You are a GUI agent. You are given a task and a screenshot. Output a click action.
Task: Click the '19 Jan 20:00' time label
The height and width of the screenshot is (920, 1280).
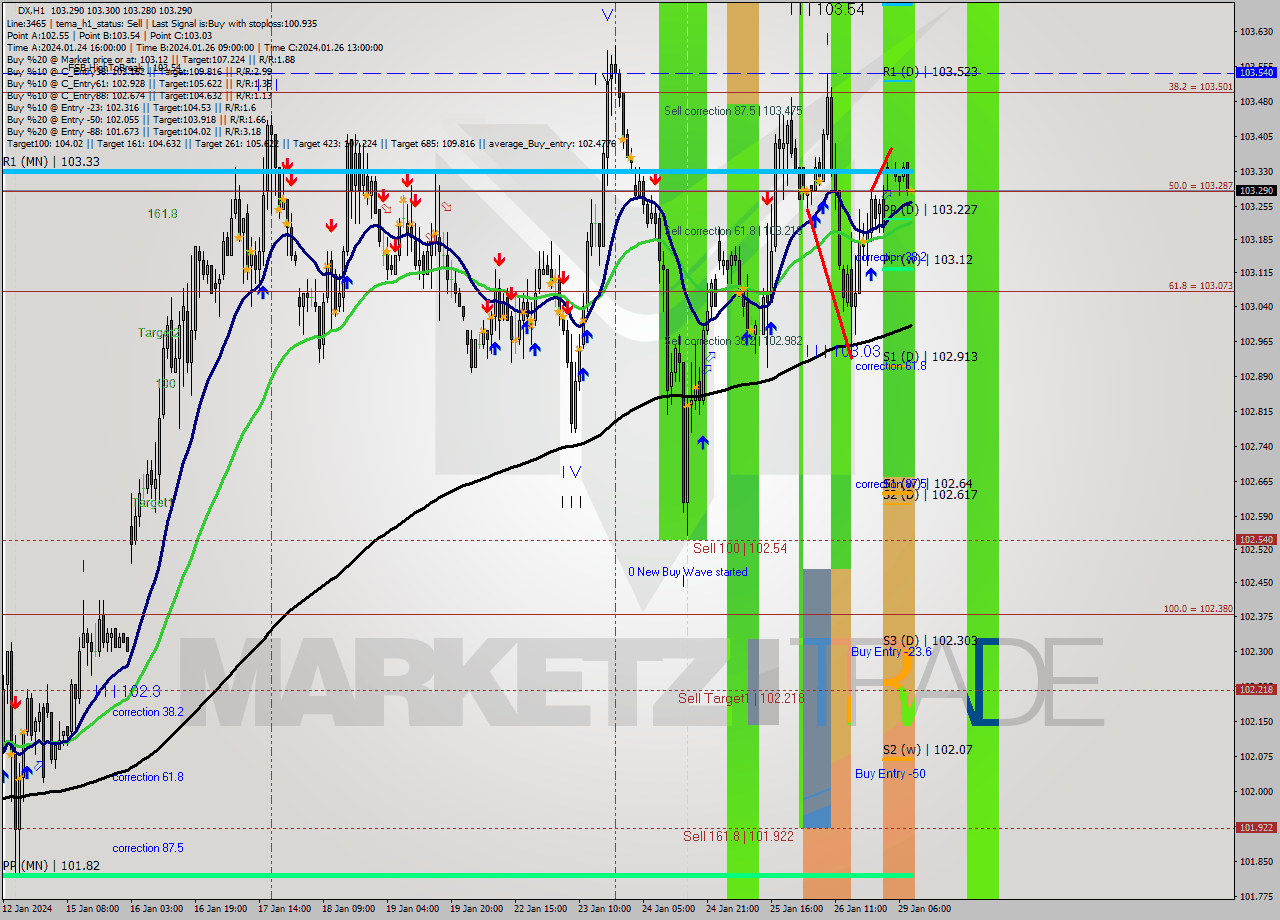[477, 909]
